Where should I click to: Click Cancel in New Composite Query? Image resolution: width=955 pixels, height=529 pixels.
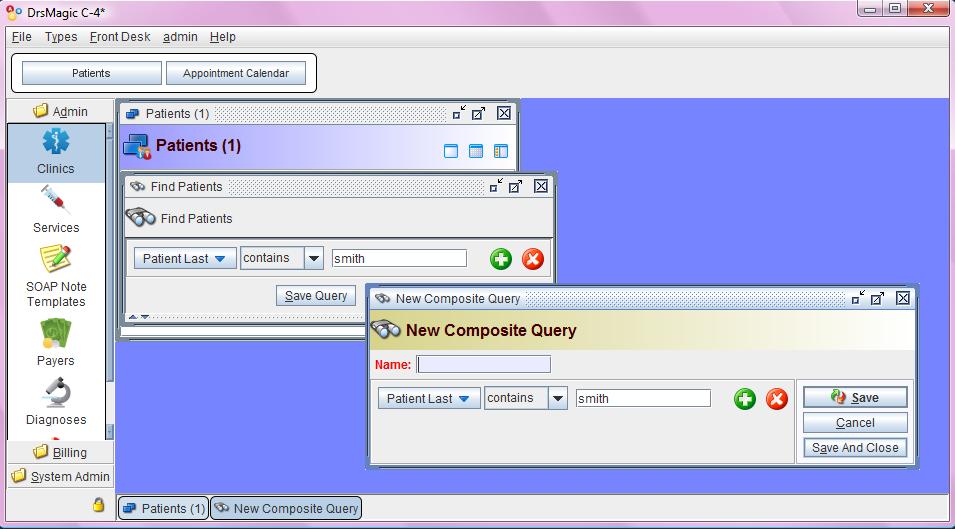click(855, 422)
